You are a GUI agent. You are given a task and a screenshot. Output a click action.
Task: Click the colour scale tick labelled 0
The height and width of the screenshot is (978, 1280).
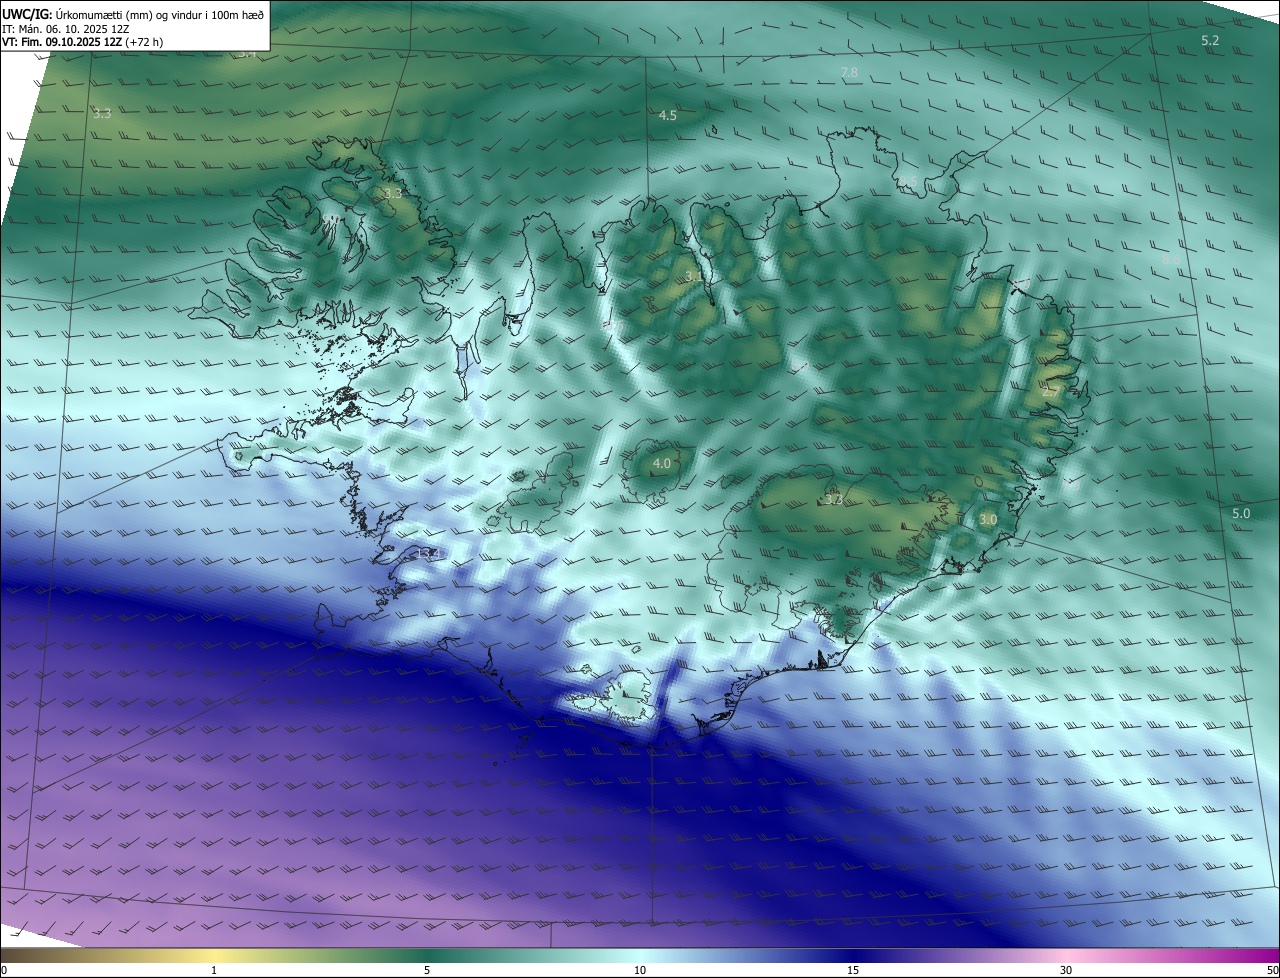[4, 970]
